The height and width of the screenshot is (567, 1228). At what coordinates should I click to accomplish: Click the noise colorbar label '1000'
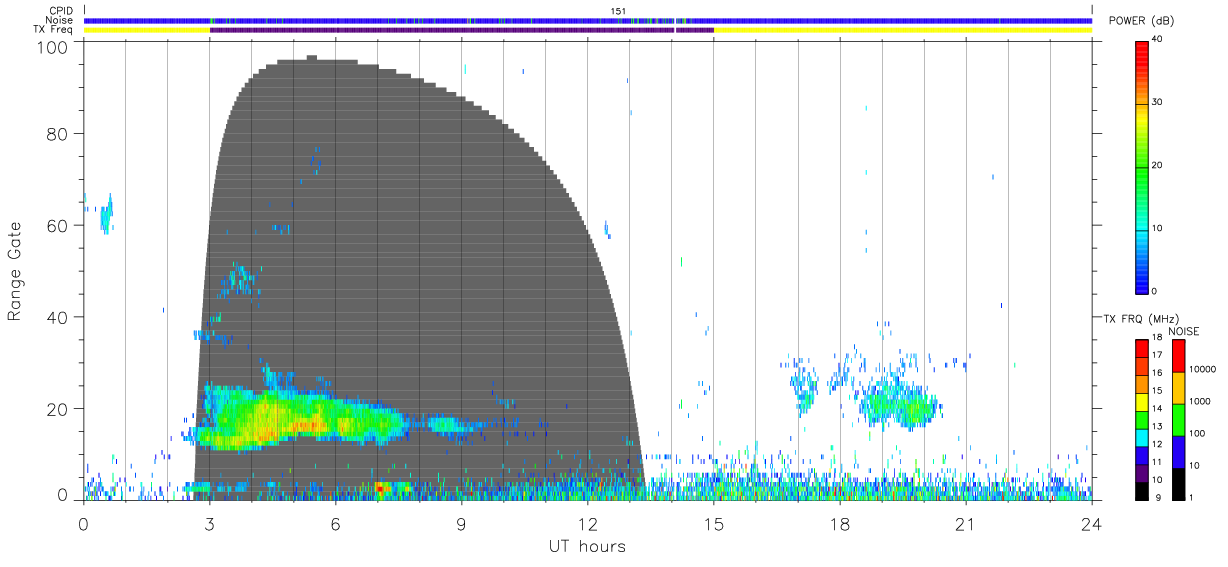click(x=1201, y=401)
